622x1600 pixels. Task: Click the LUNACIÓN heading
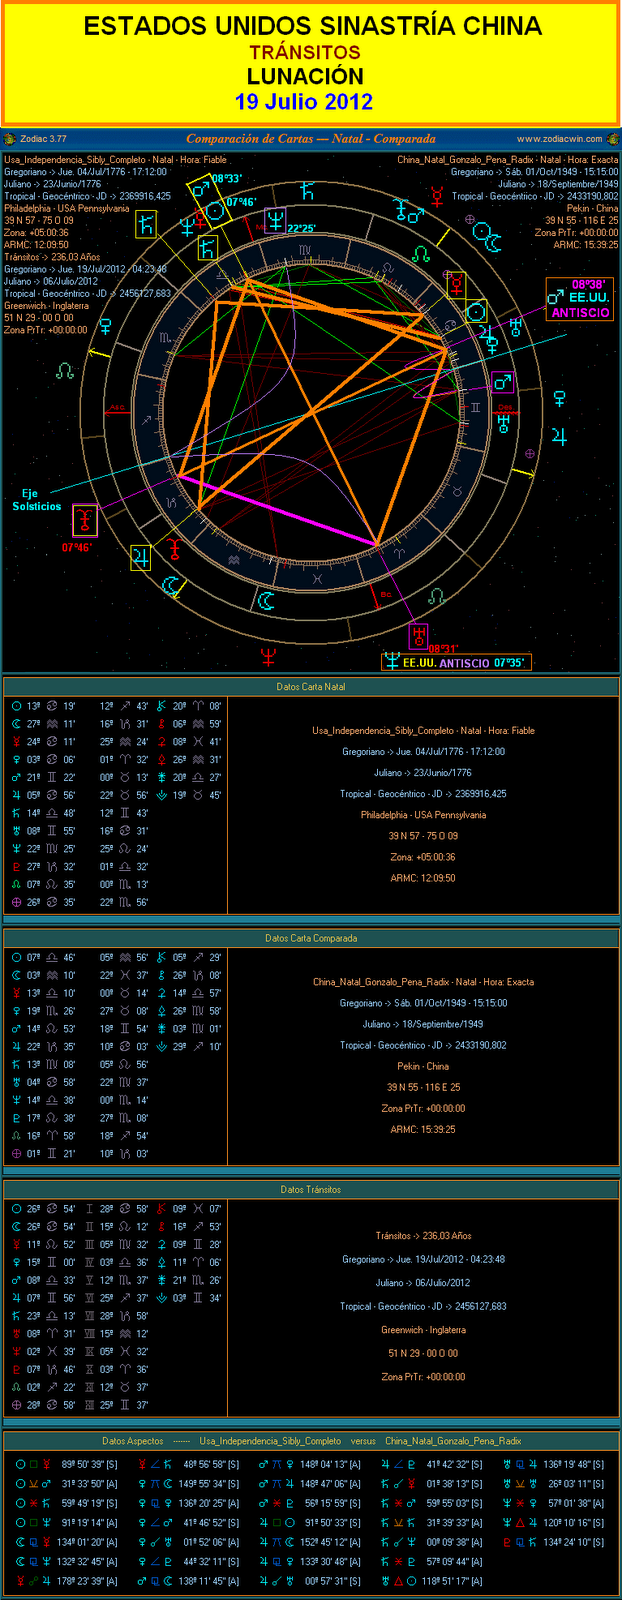point(305,76)
